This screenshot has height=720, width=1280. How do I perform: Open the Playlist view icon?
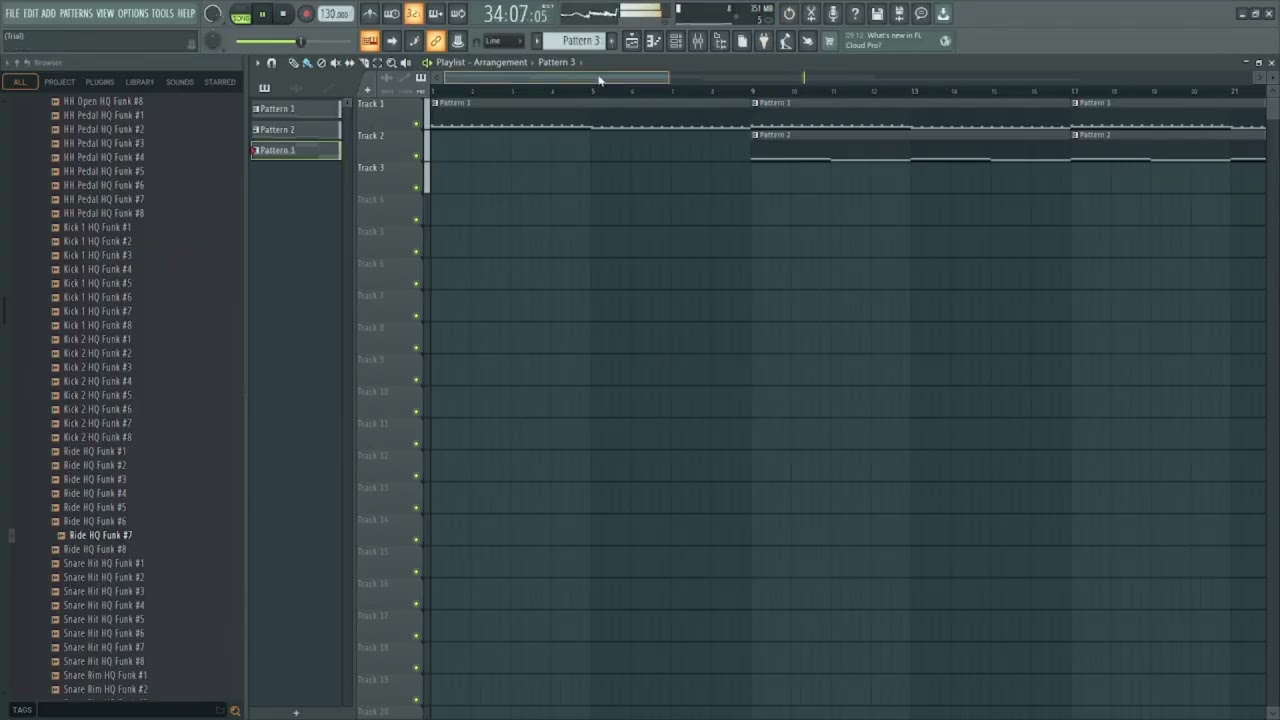pos(632,41)
